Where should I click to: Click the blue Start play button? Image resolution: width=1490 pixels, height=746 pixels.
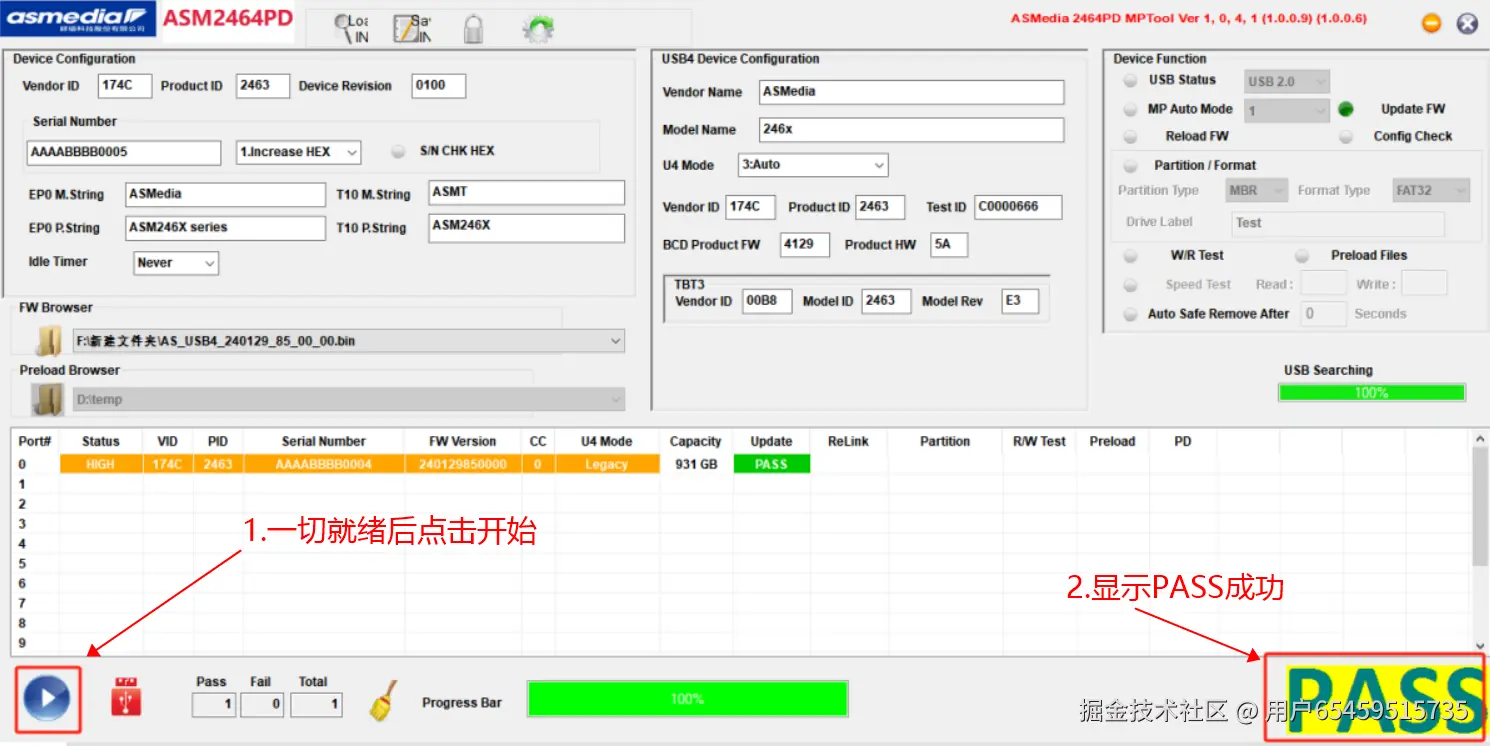coord(47,699)
